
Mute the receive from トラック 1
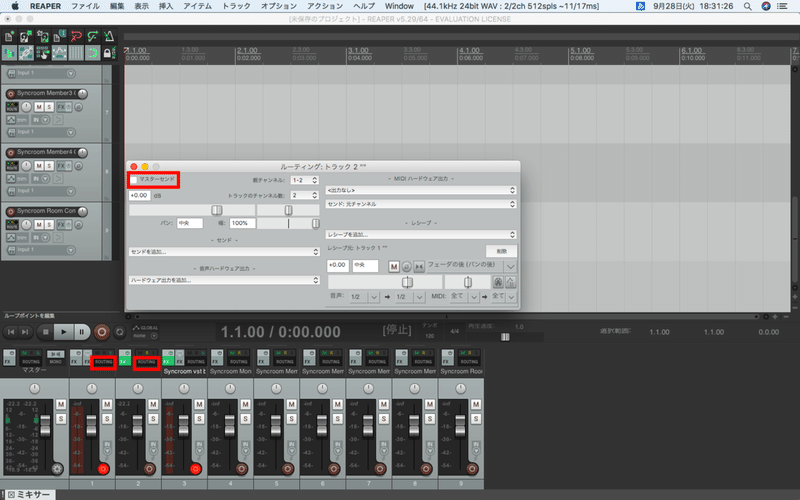coord(394,266)
